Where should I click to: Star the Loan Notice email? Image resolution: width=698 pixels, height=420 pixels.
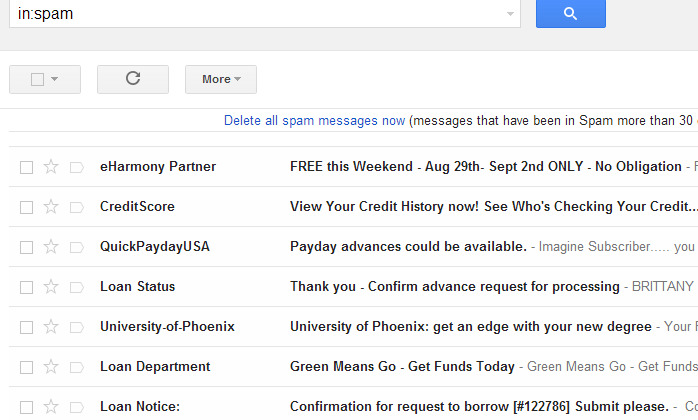[x=51, y=407]
